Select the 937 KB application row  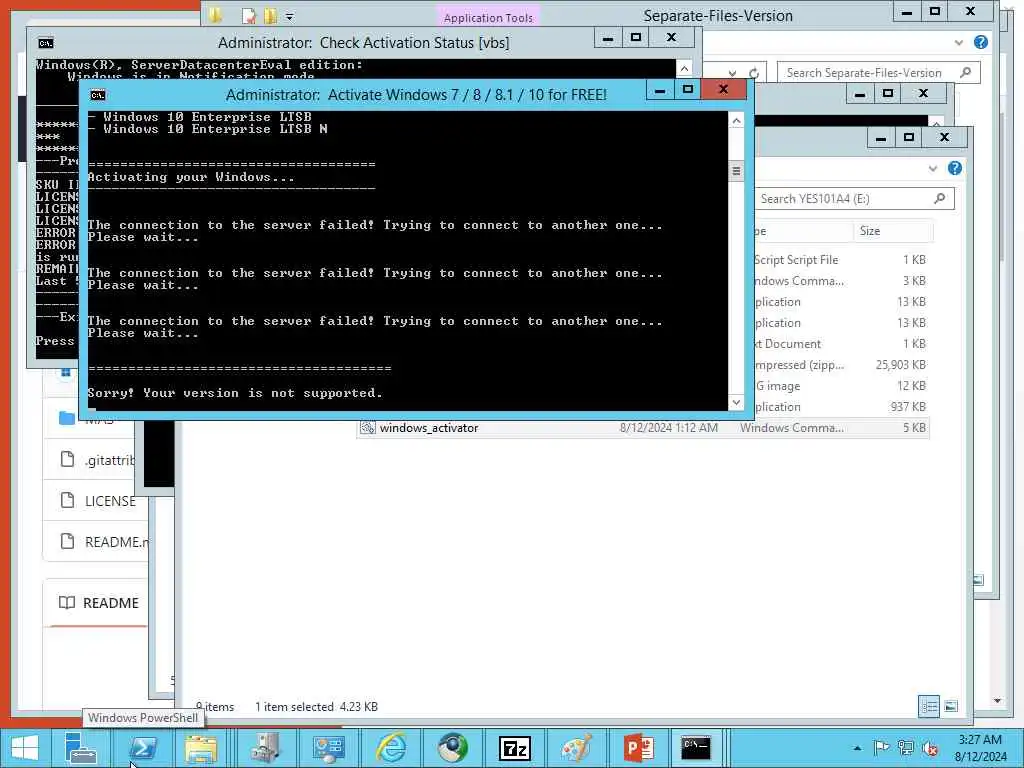[x=841, y=407]
